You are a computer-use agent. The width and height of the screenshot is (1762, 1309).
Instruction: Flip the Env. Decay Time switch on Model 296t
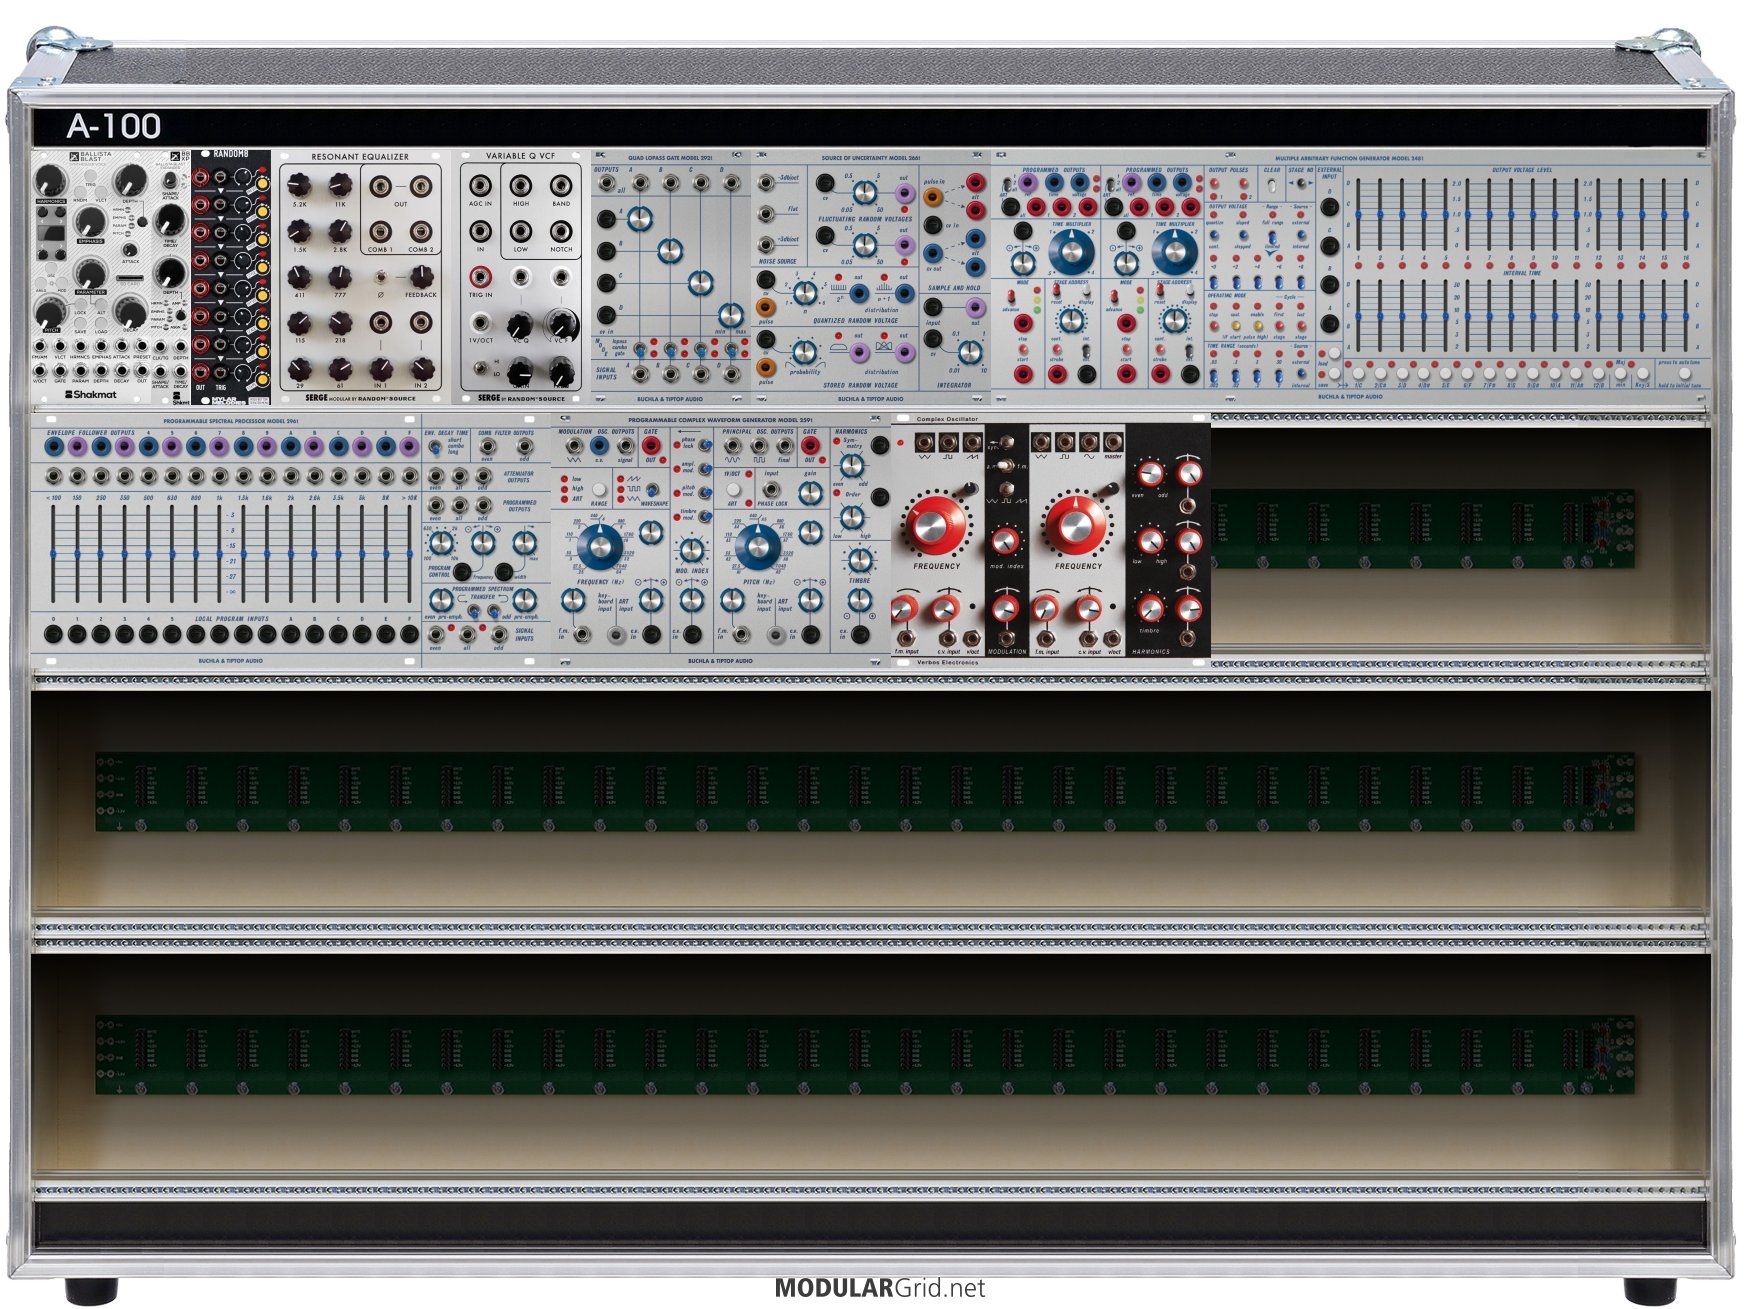coord(436,446)
